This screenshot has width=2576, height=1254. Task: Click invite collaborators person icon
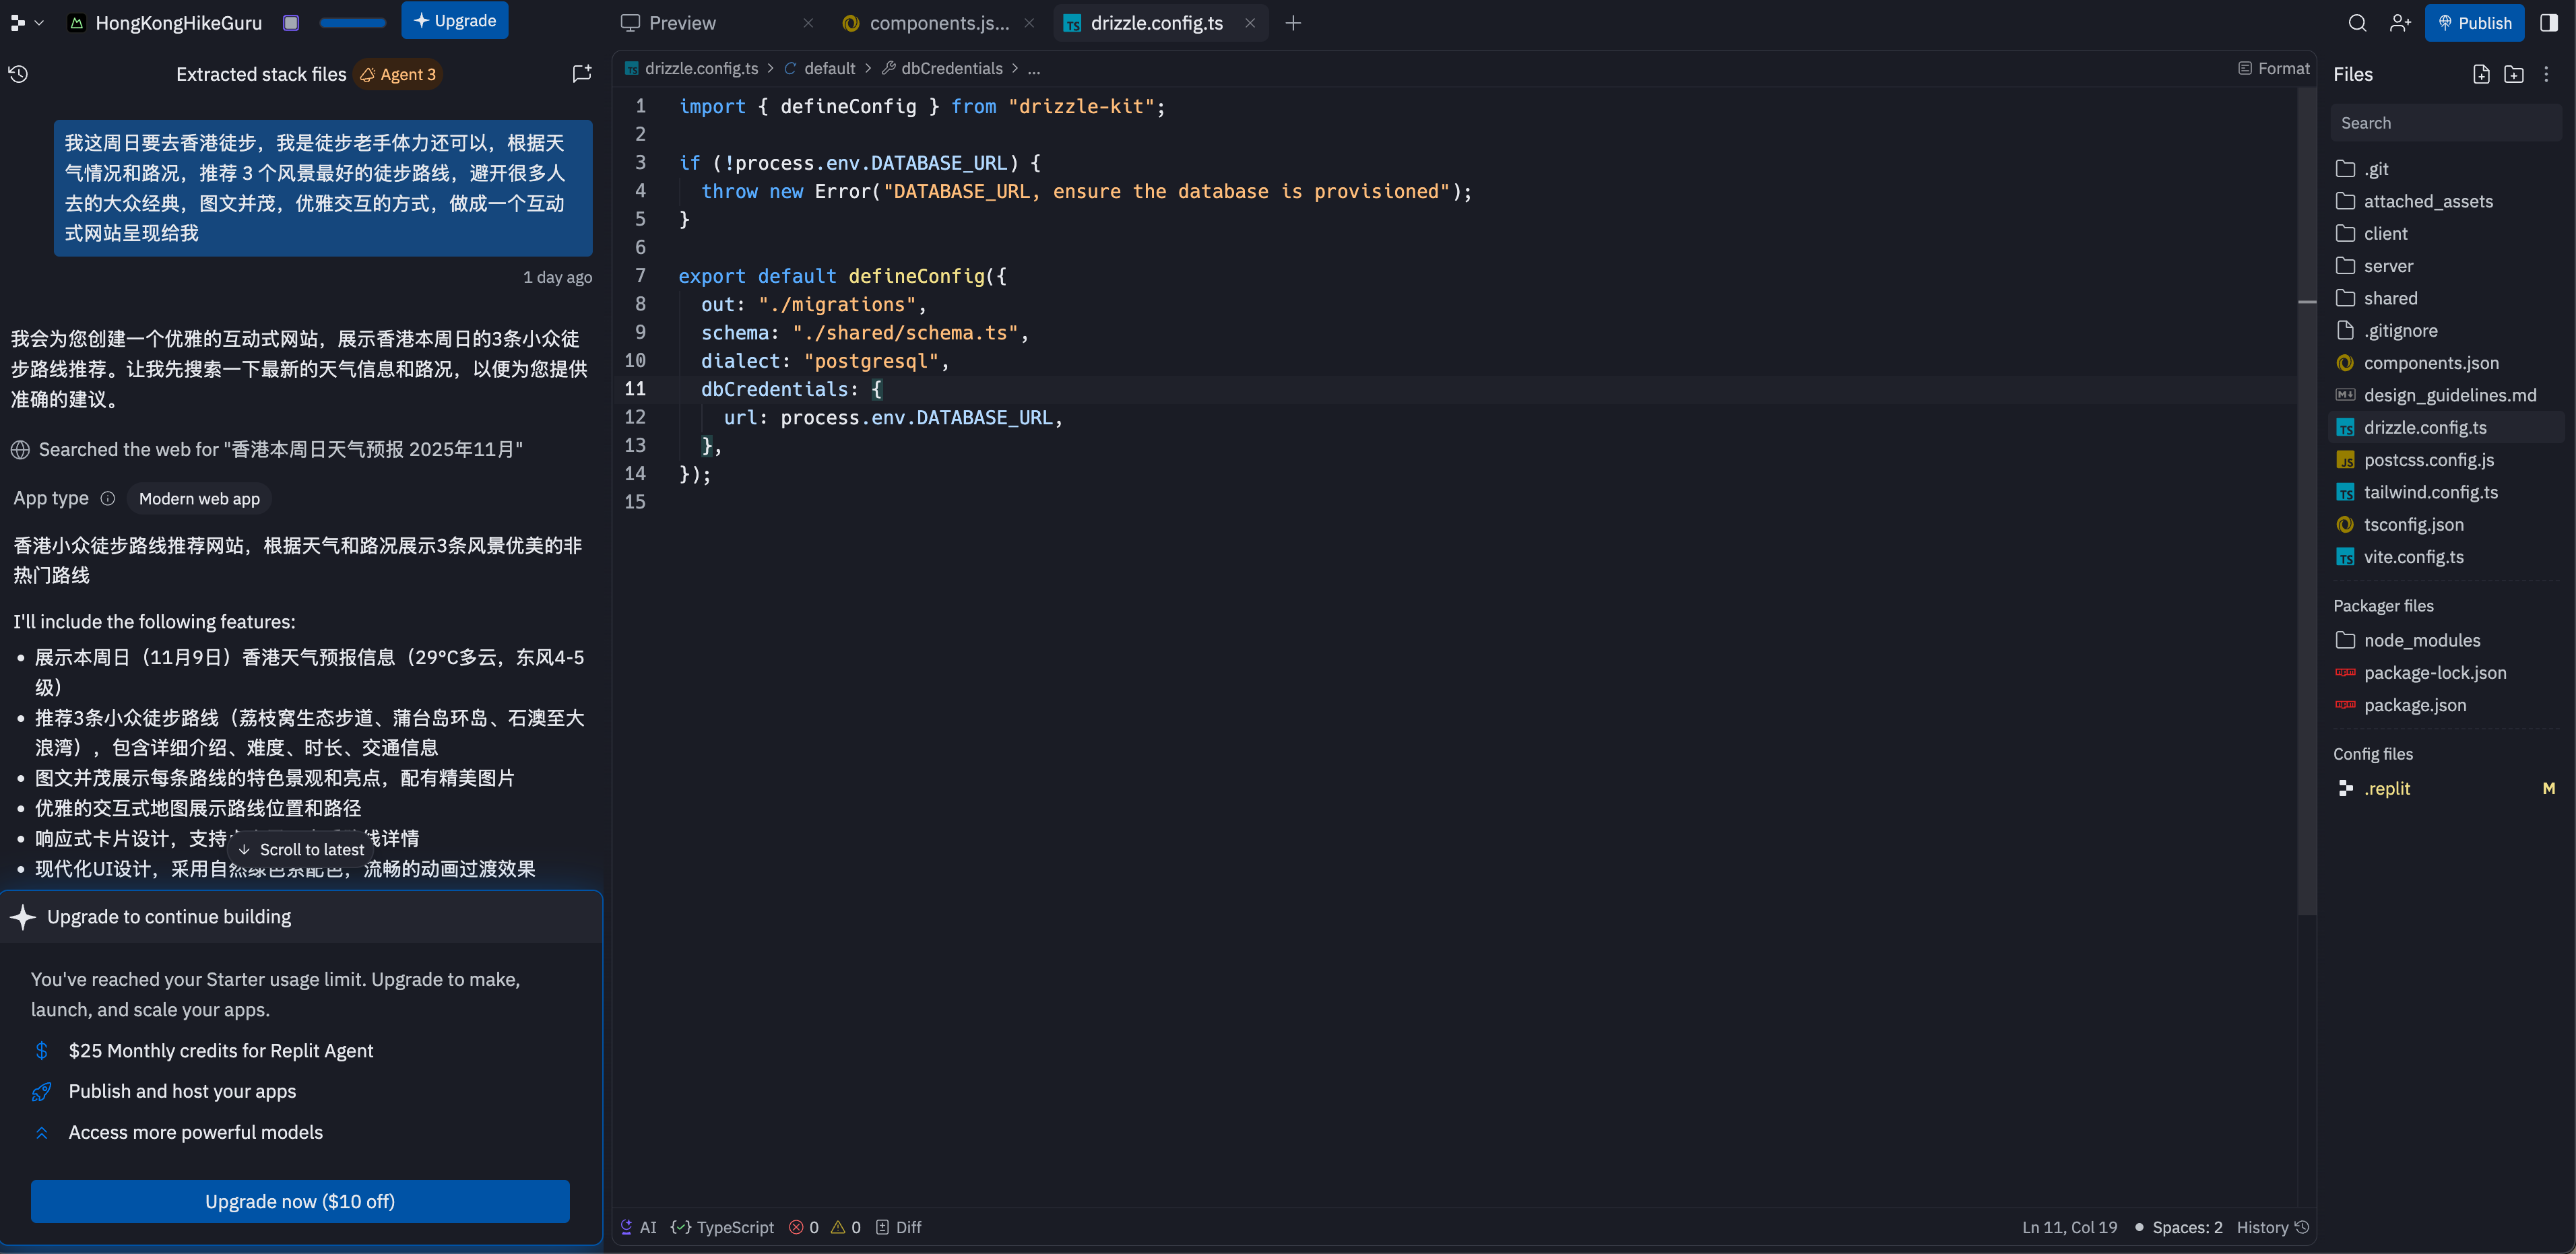2400,23
